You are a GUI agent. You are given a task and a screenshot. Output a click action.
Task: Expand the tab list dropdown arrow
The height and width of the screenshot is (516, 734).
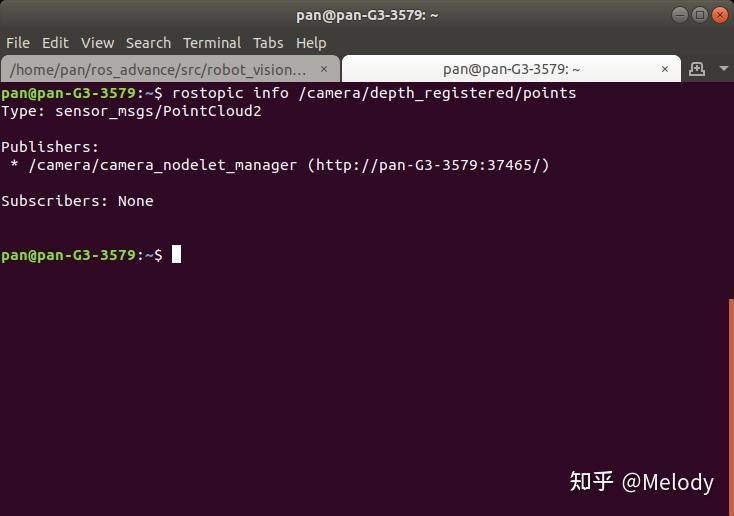point(723,69)
